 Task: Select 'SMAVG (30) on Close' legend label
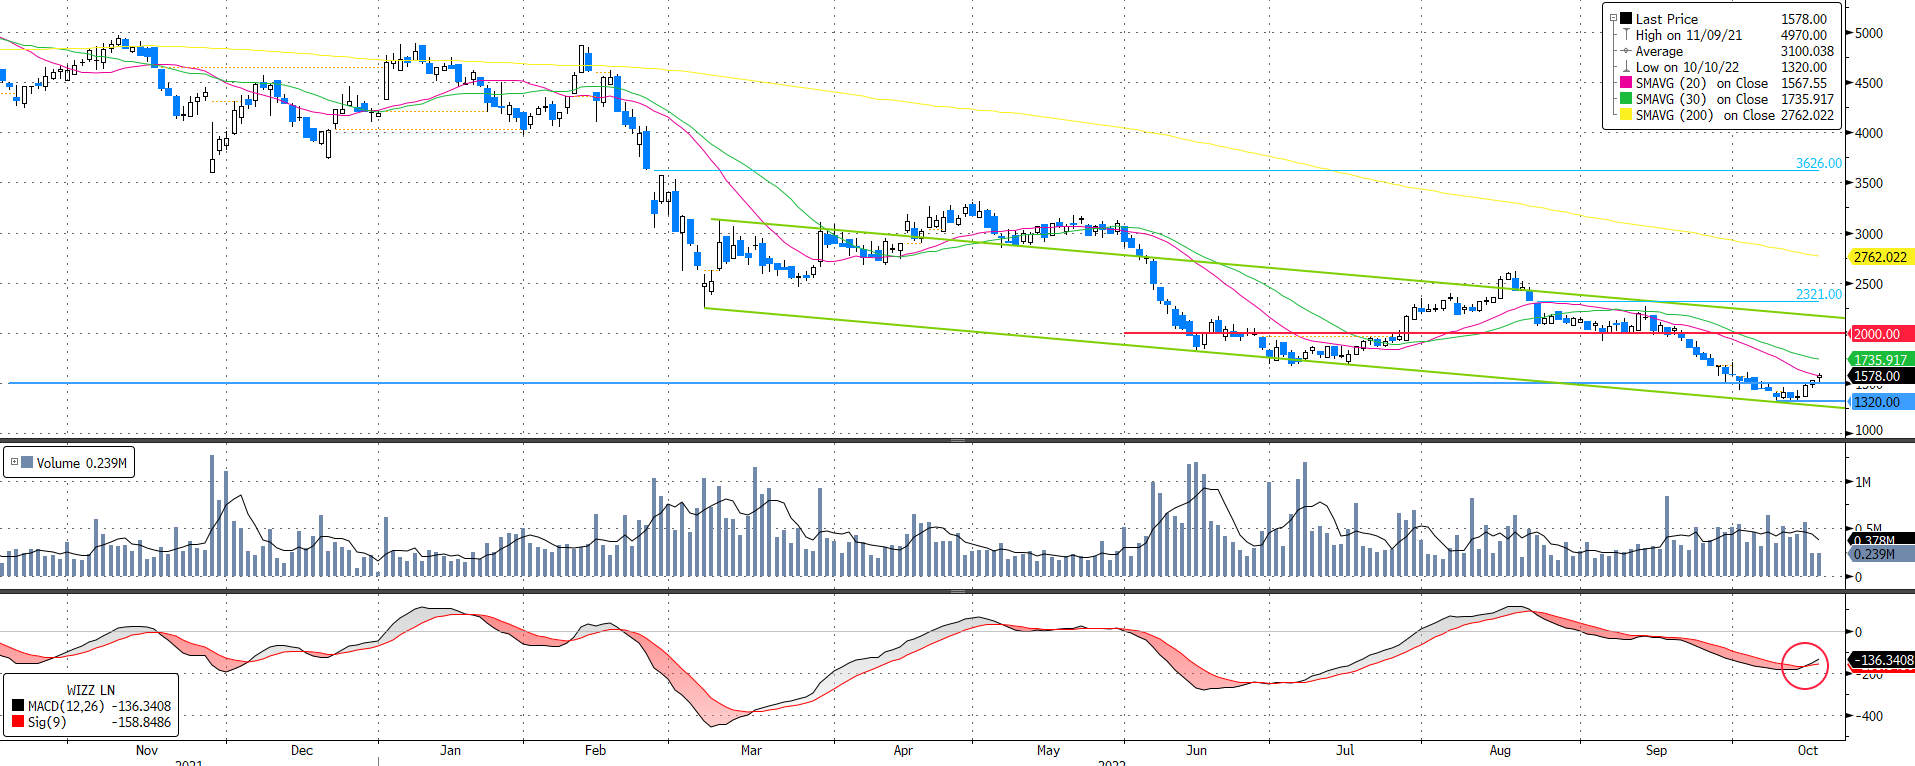point(1702,99)
